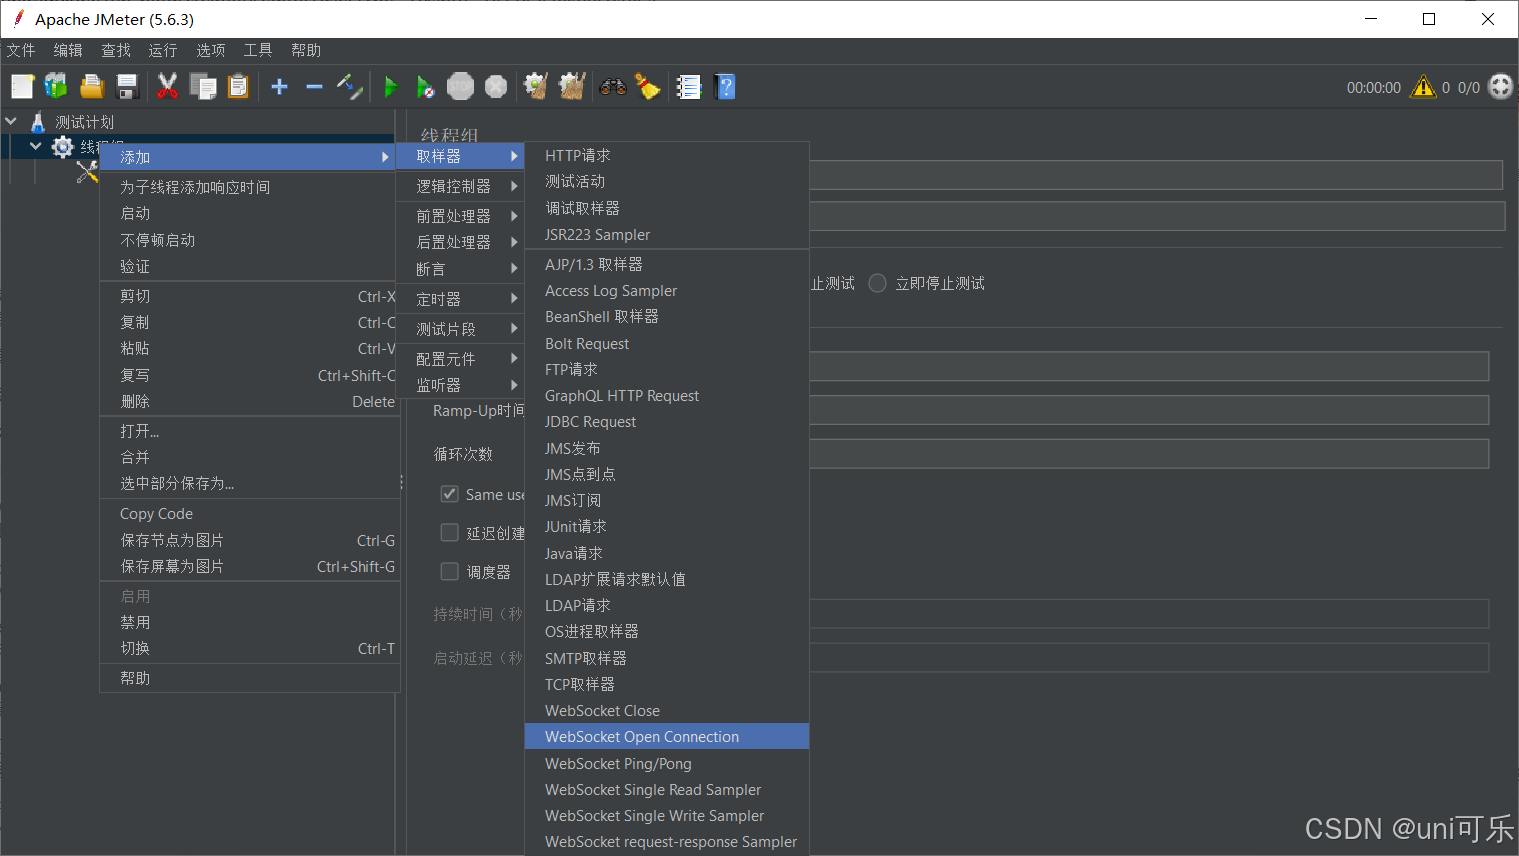Toggle the 延迟创建 checkbox
1519x856 pixels.
pos(450,533)
